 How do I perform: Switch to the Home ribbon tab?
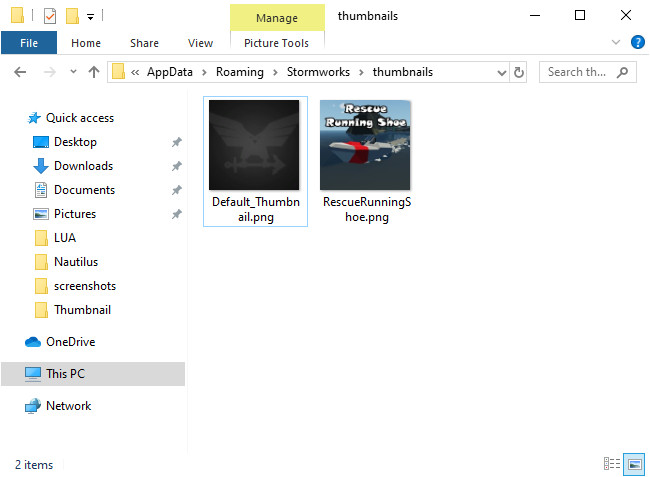(x=86, y=43)
